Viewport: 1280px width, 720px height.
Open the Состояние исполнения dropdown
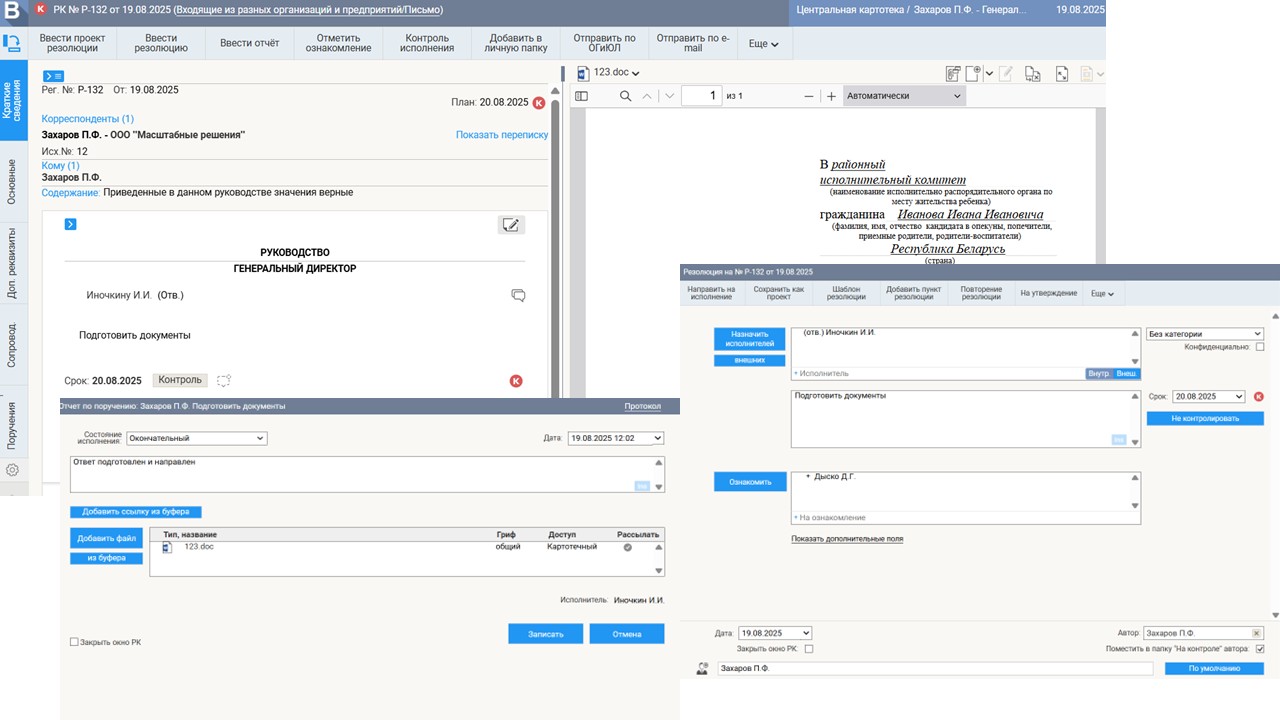[x=196, y=438]
